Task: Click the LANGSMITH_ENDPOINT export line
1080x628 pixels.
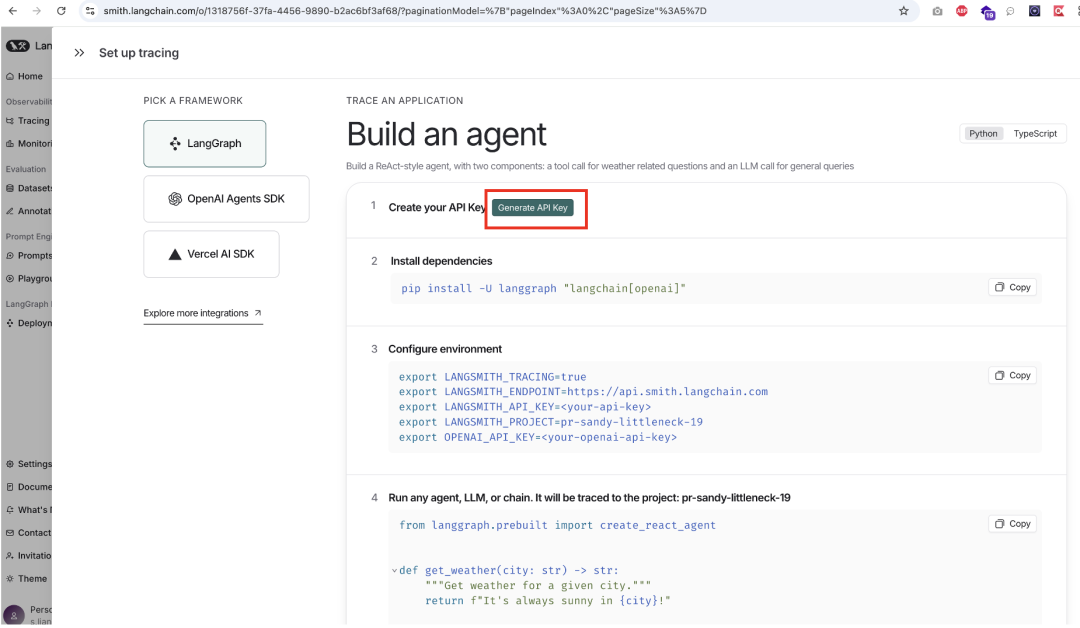Action: [x=583, y=392]
